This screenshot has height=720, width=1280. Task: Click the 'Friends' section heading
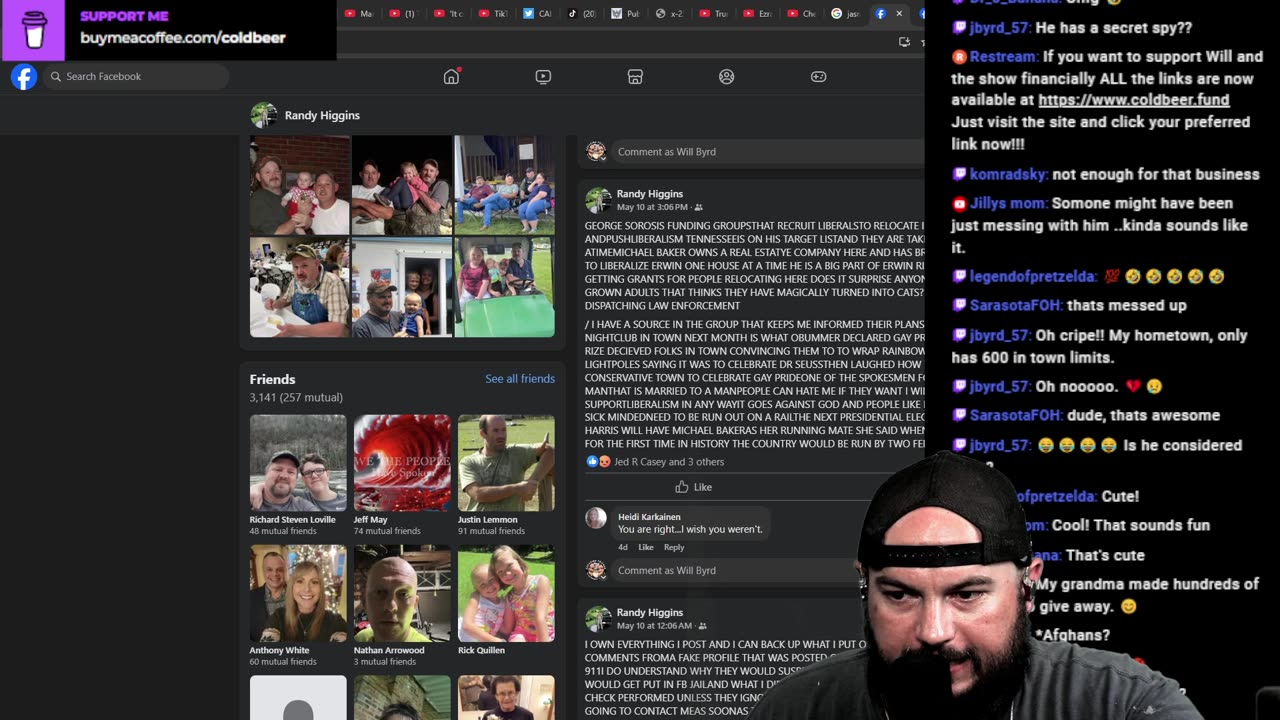(273, 380)
